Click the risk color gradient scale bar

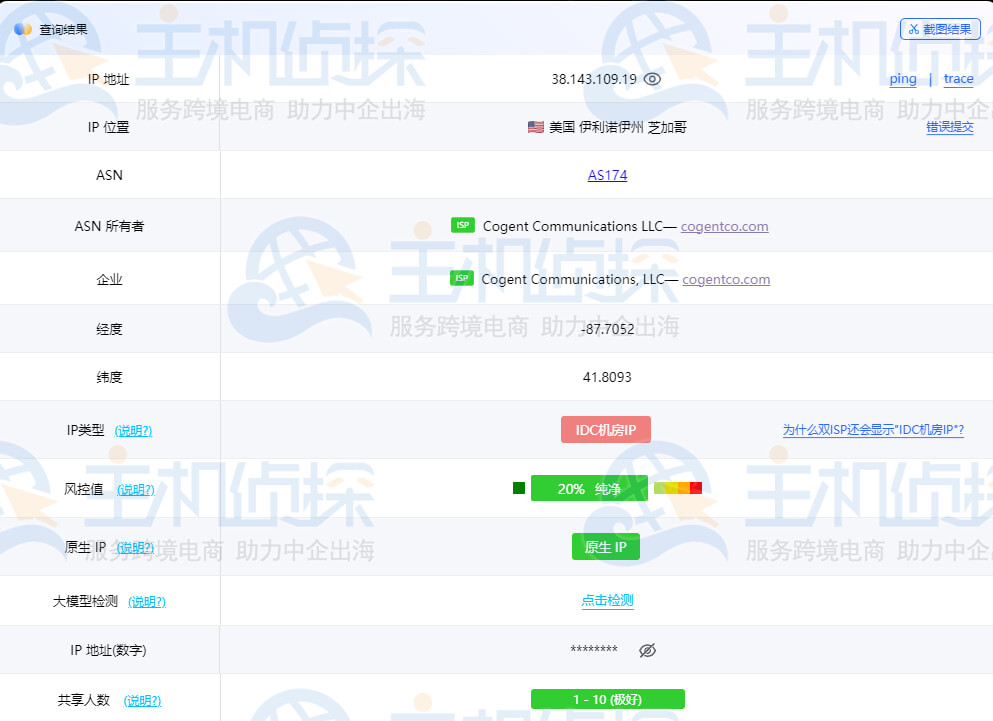click(x=679, y=487)
